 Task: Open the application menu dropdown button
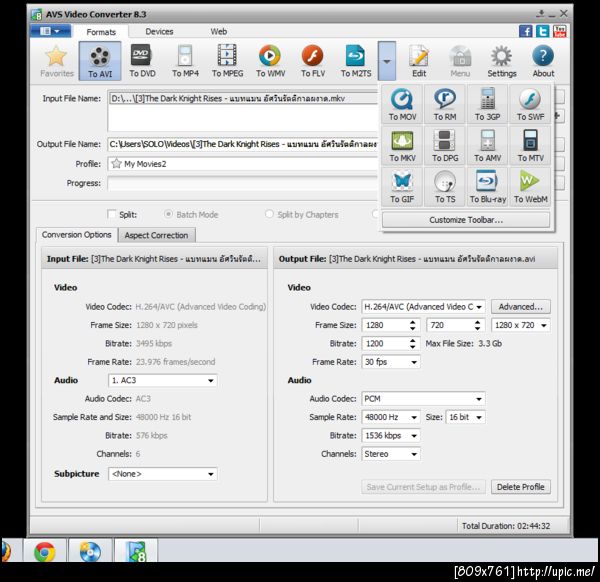51,31
